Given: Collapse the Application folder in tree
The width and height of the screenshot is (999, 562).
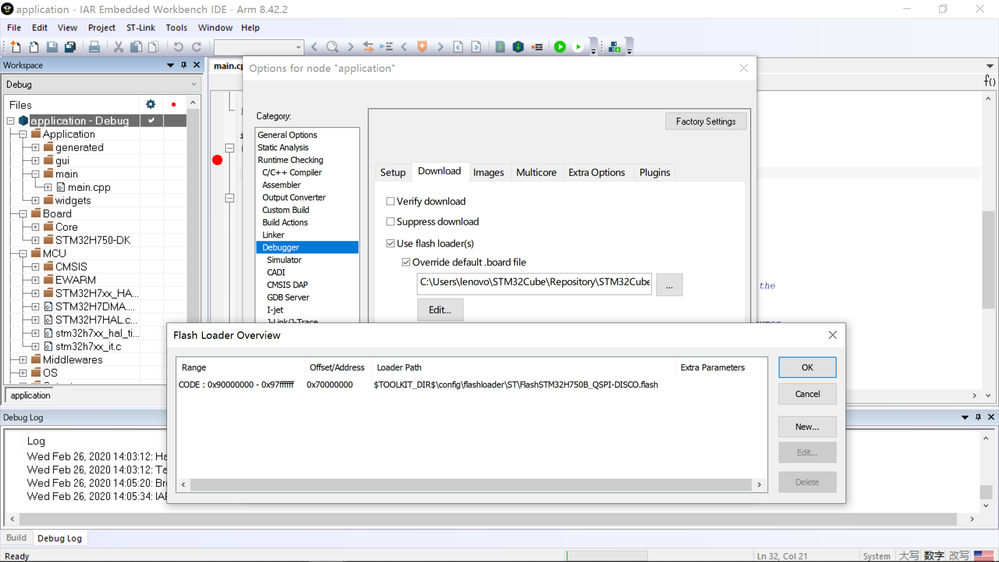Looking at the screenshot, I should pyautogui.click(x=23, y=134).
